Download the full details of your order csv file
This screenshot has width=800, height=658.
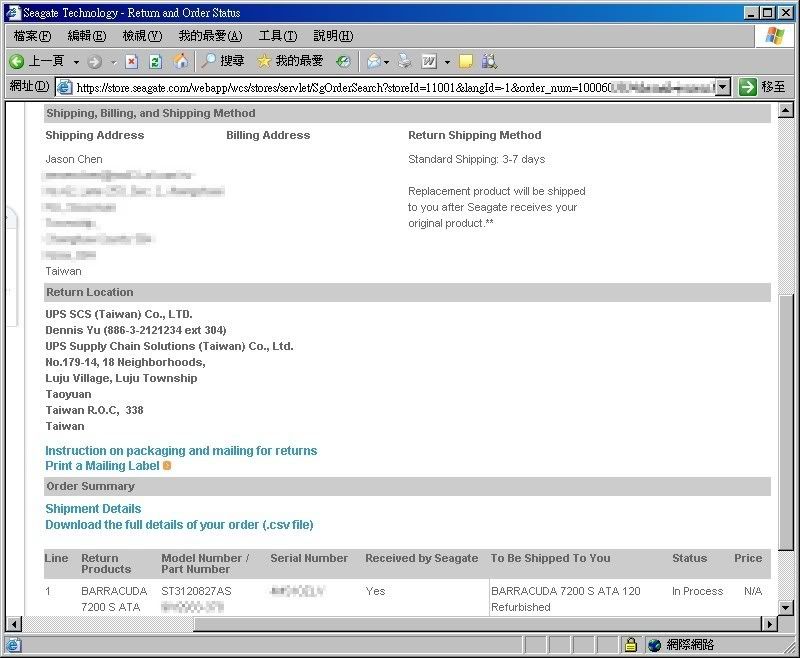tap(179, 525)
